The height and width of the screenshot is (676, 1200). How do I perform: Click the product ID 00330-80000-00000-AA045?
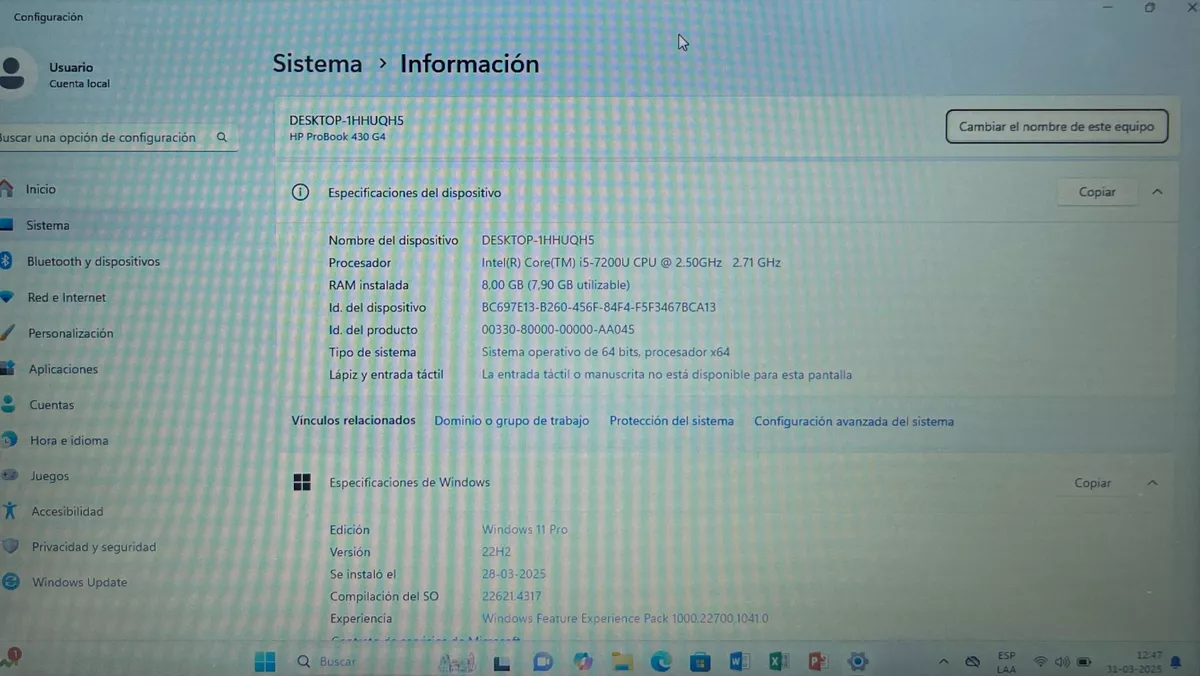click(x=558, y=330)
